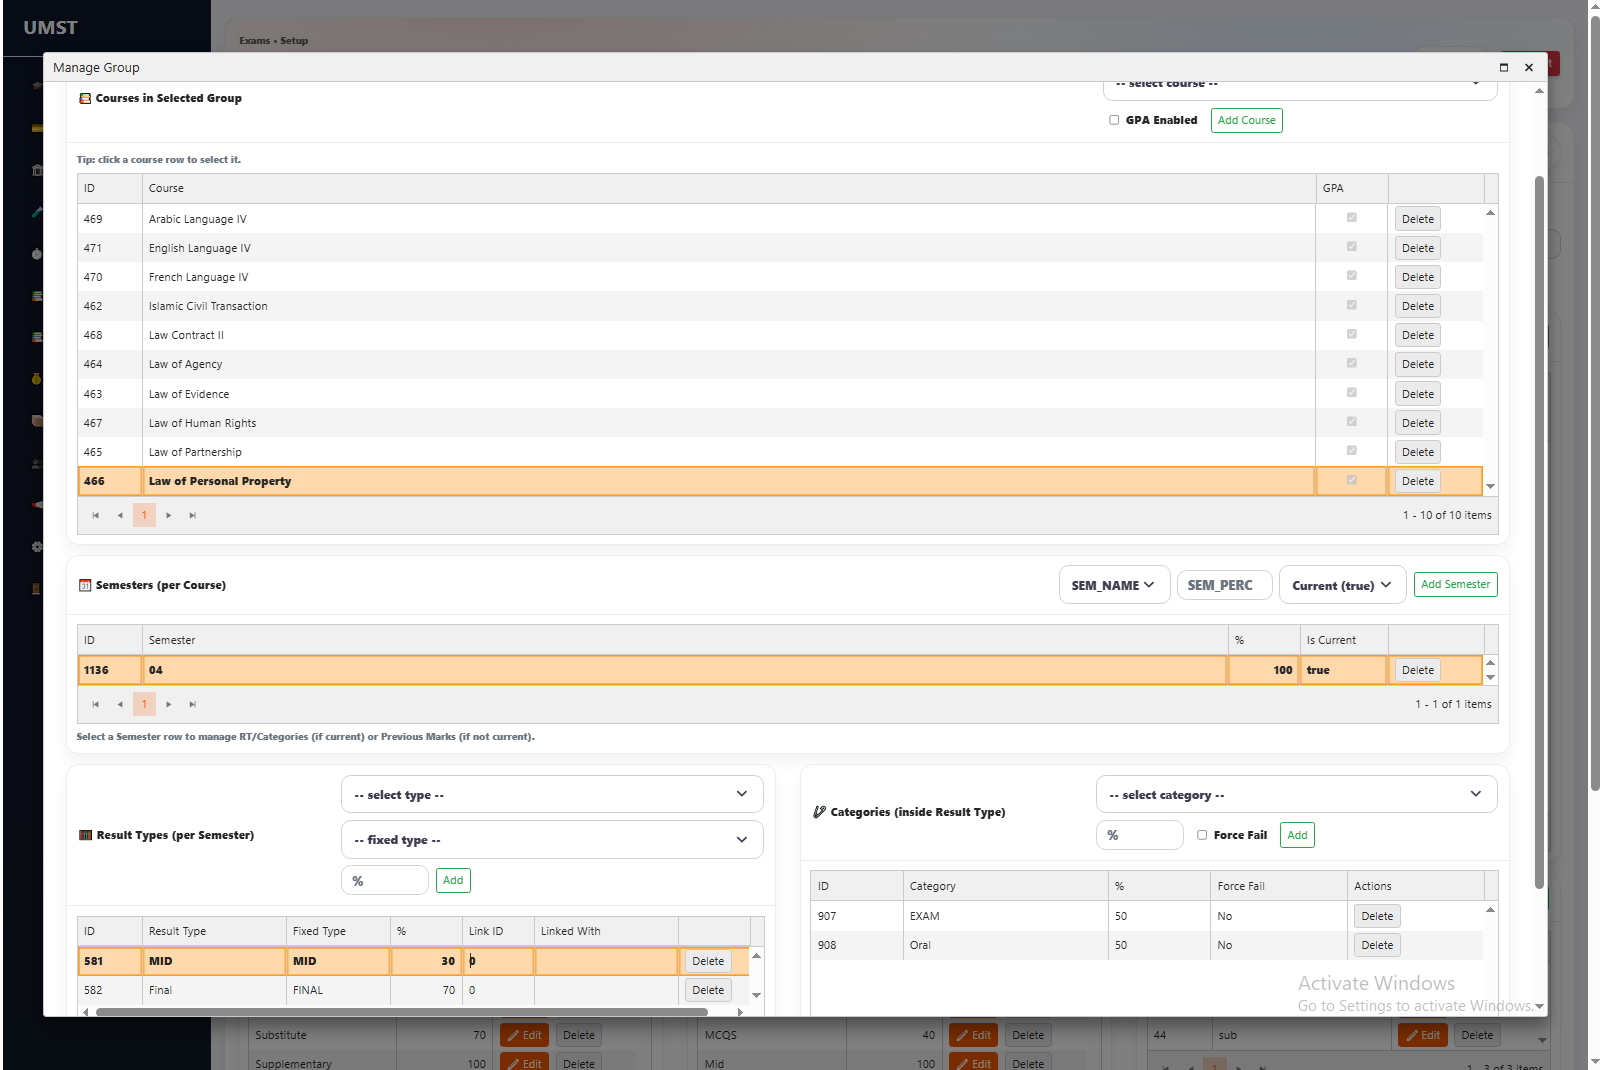Click Add button for categories
The height and width of the screenshot is (1070, 1600).
tap(1297, 835)
